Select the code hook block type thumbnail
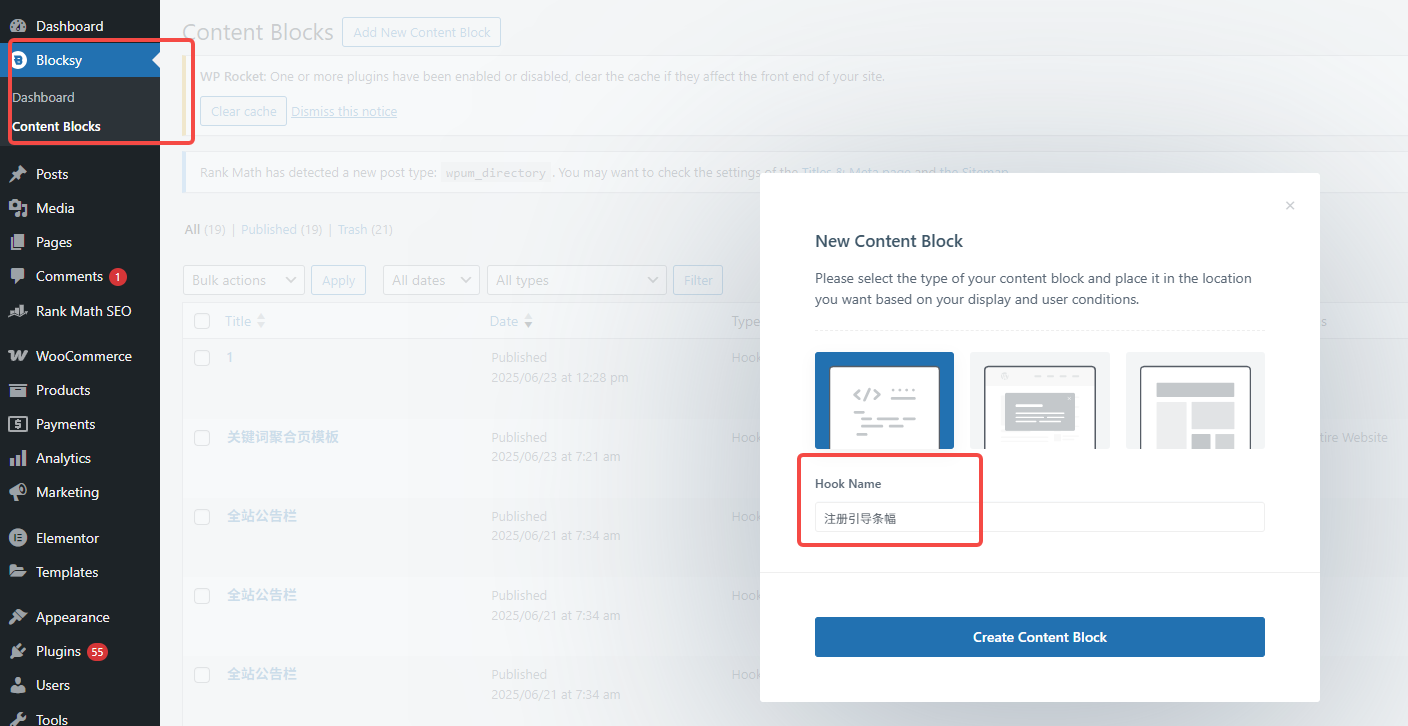1408x726 pixels. click(884, 400)
